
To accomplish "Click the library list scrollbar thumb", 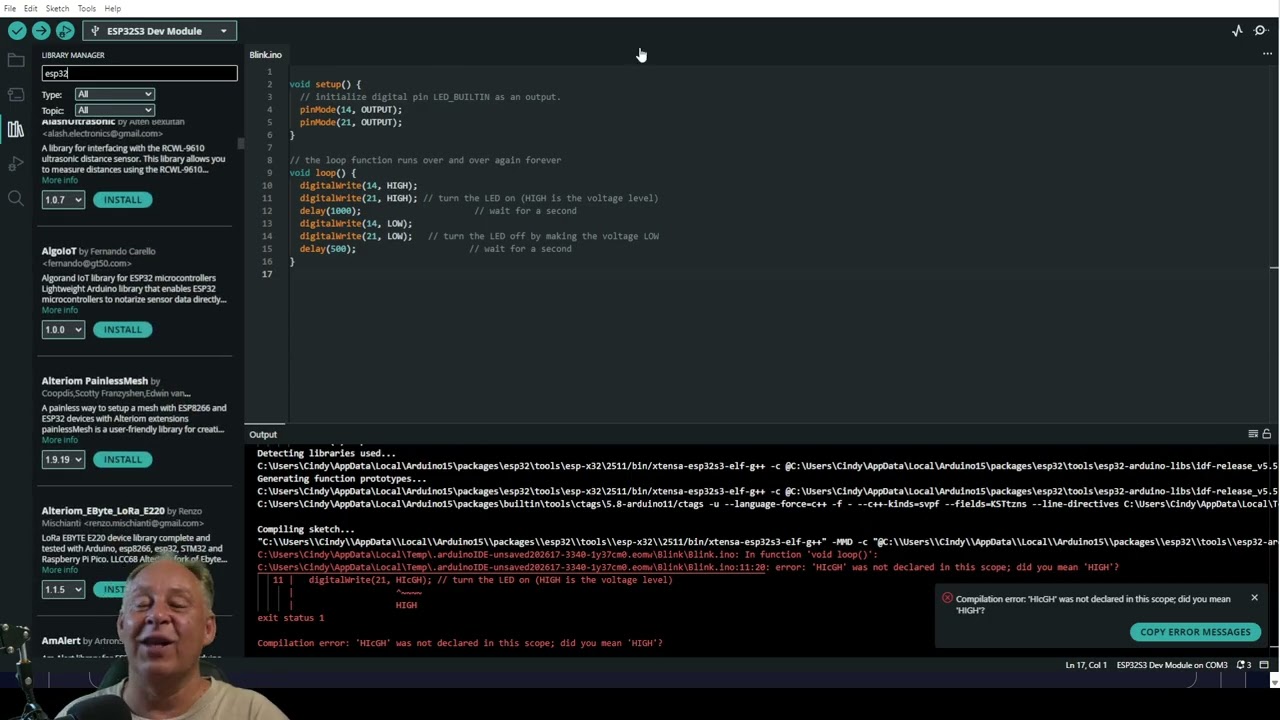I will pyautogui.click(x=241, y=143).
